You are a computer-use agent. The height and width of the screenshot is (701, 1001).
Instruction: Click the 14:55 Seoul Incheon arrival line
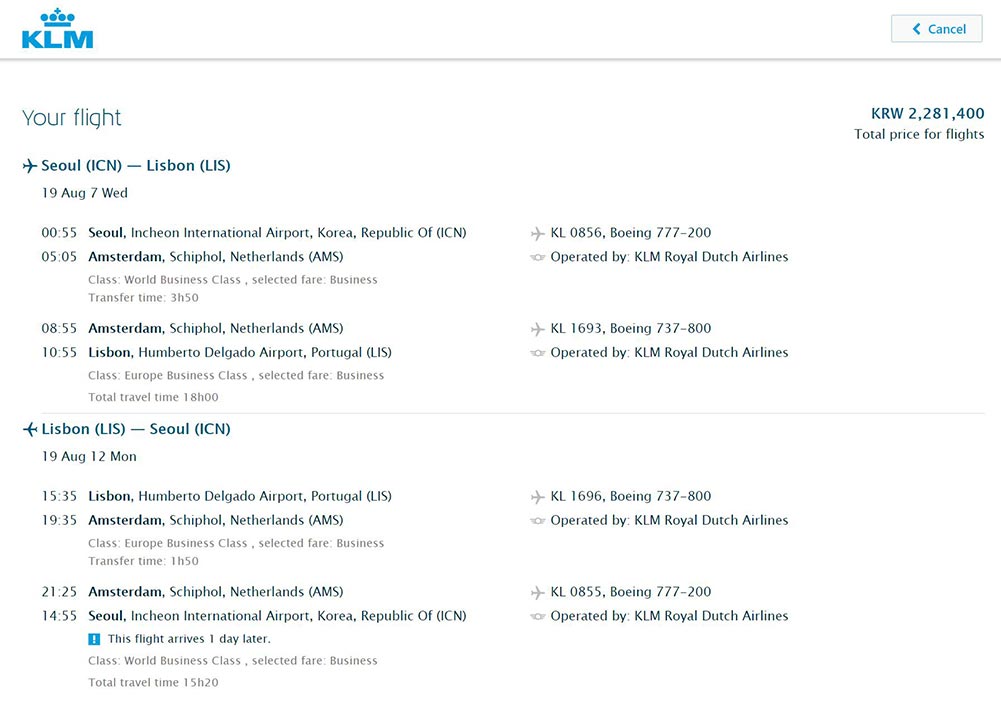[254, 616]
